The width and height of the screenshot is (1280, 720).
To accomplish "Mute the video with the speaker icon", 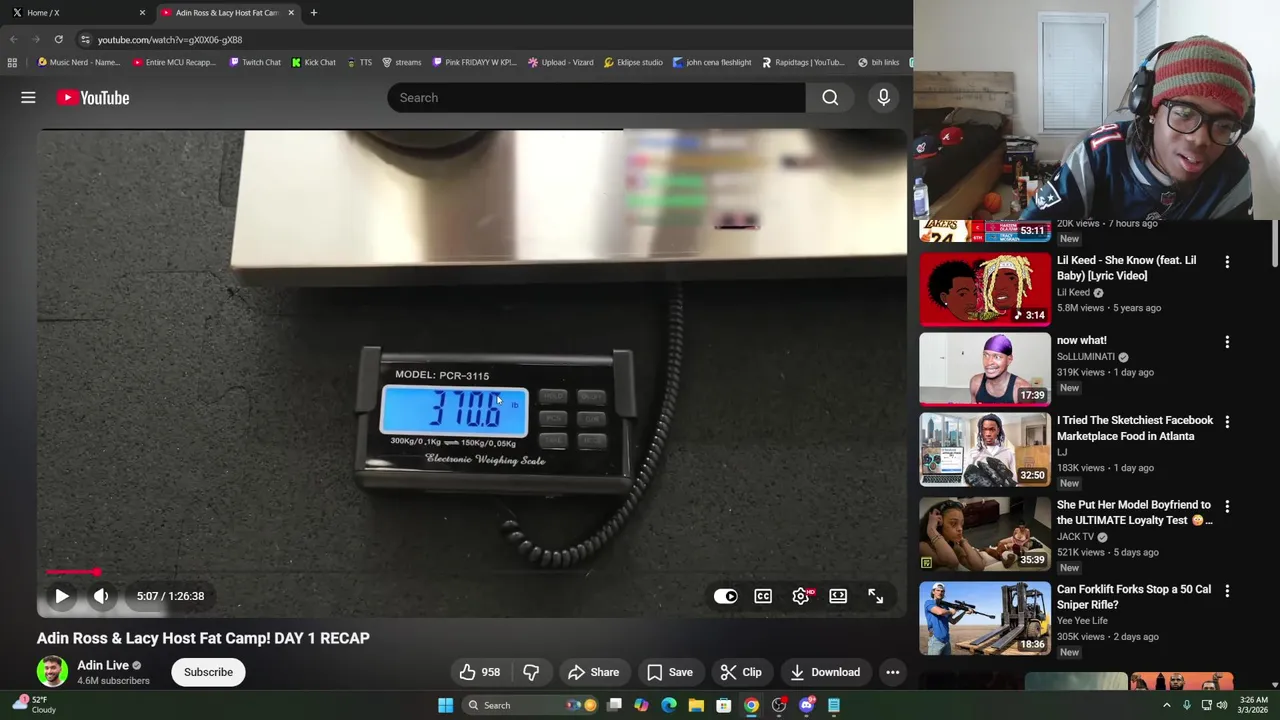I will pos(101,596).
